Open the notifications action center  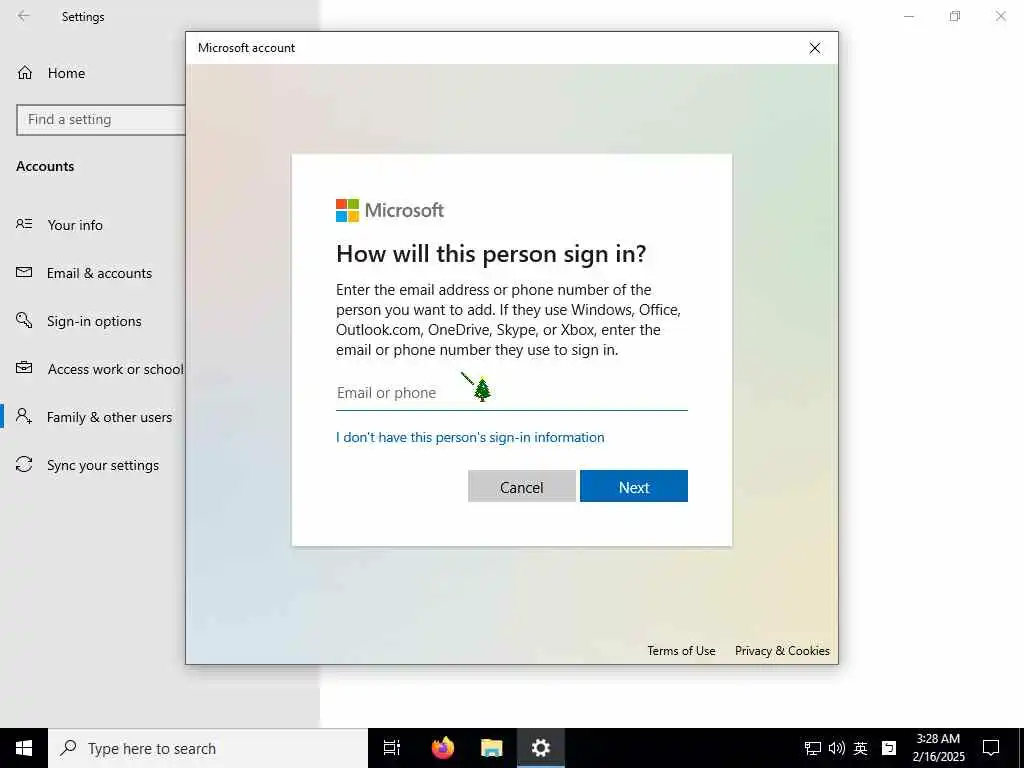coord(991,748)
